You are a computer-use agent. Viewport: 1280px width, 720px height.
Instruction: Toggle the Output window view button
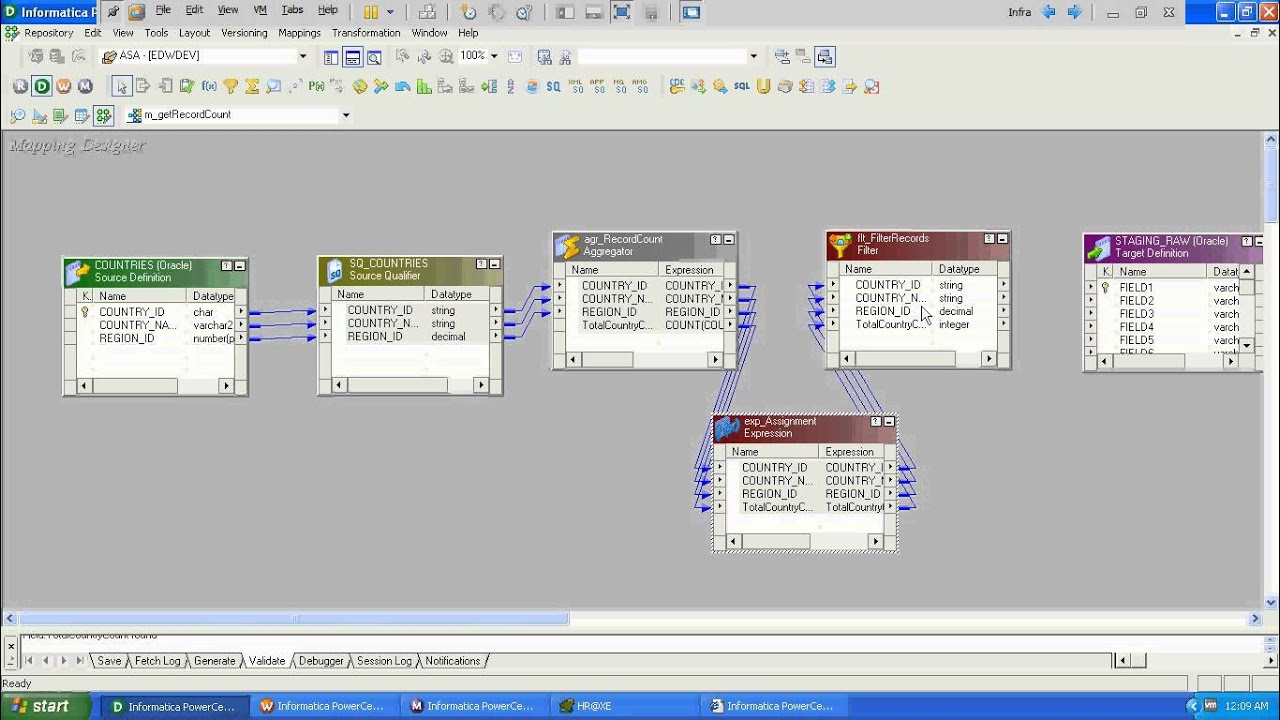click(353, 57)
